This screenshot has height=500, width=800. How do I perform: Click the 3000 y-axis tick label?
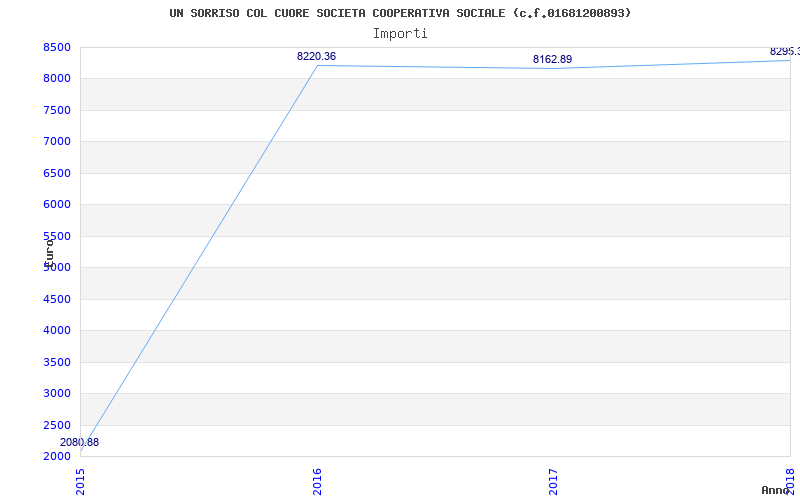56,393
